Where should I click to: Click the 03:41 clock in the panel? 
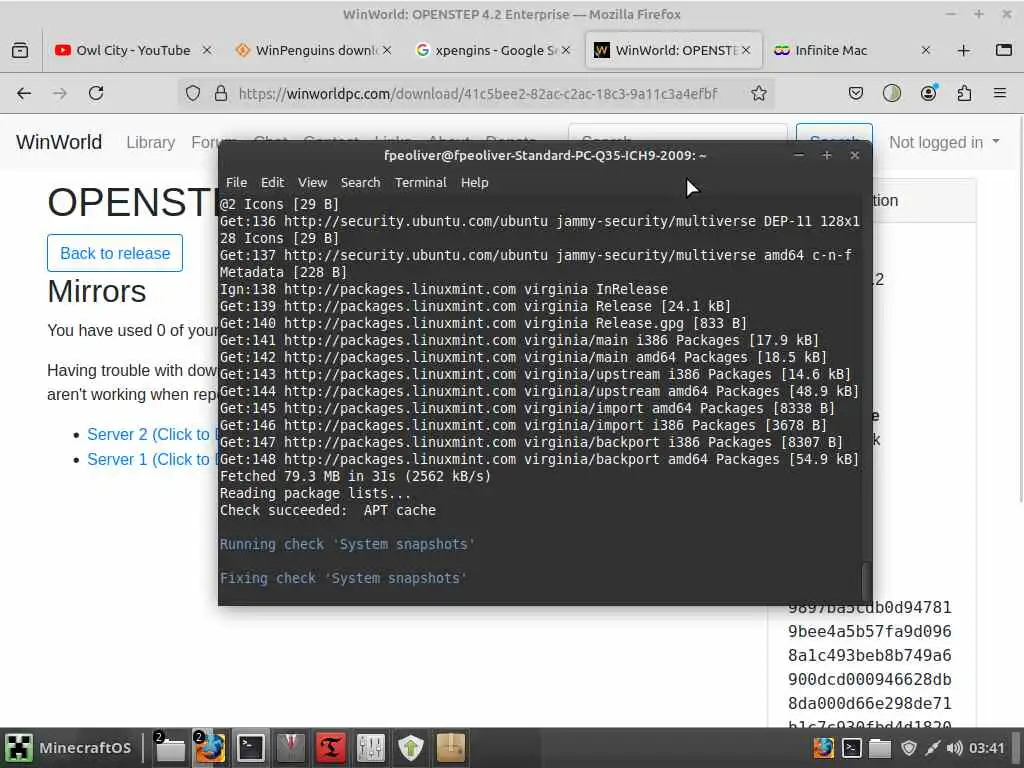click(987, 748)
